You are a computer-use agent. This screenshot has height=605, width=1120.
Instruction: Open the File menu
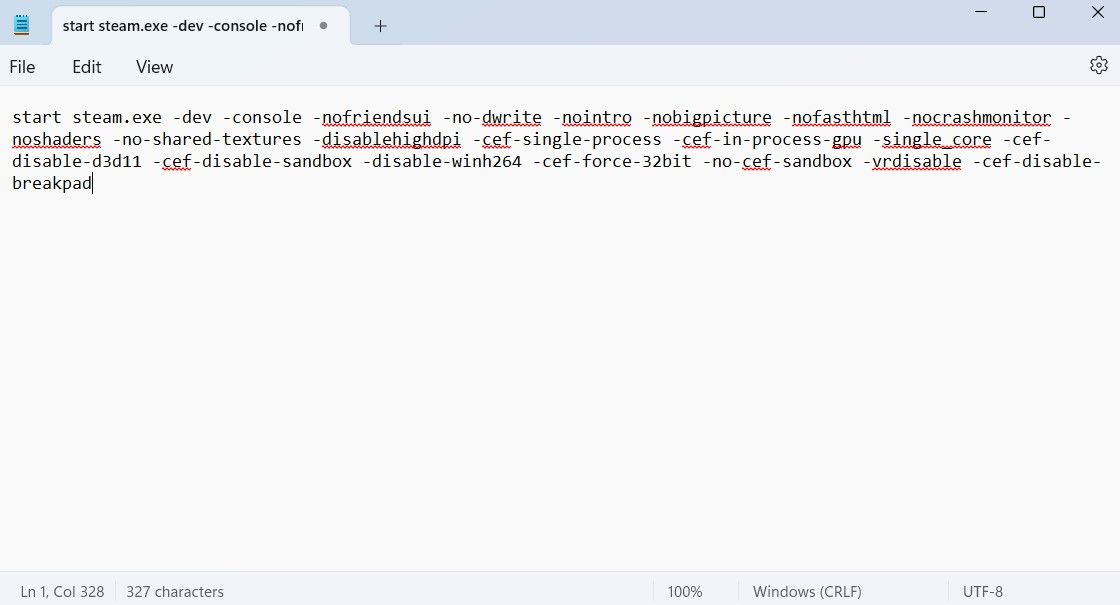point(22,67)
